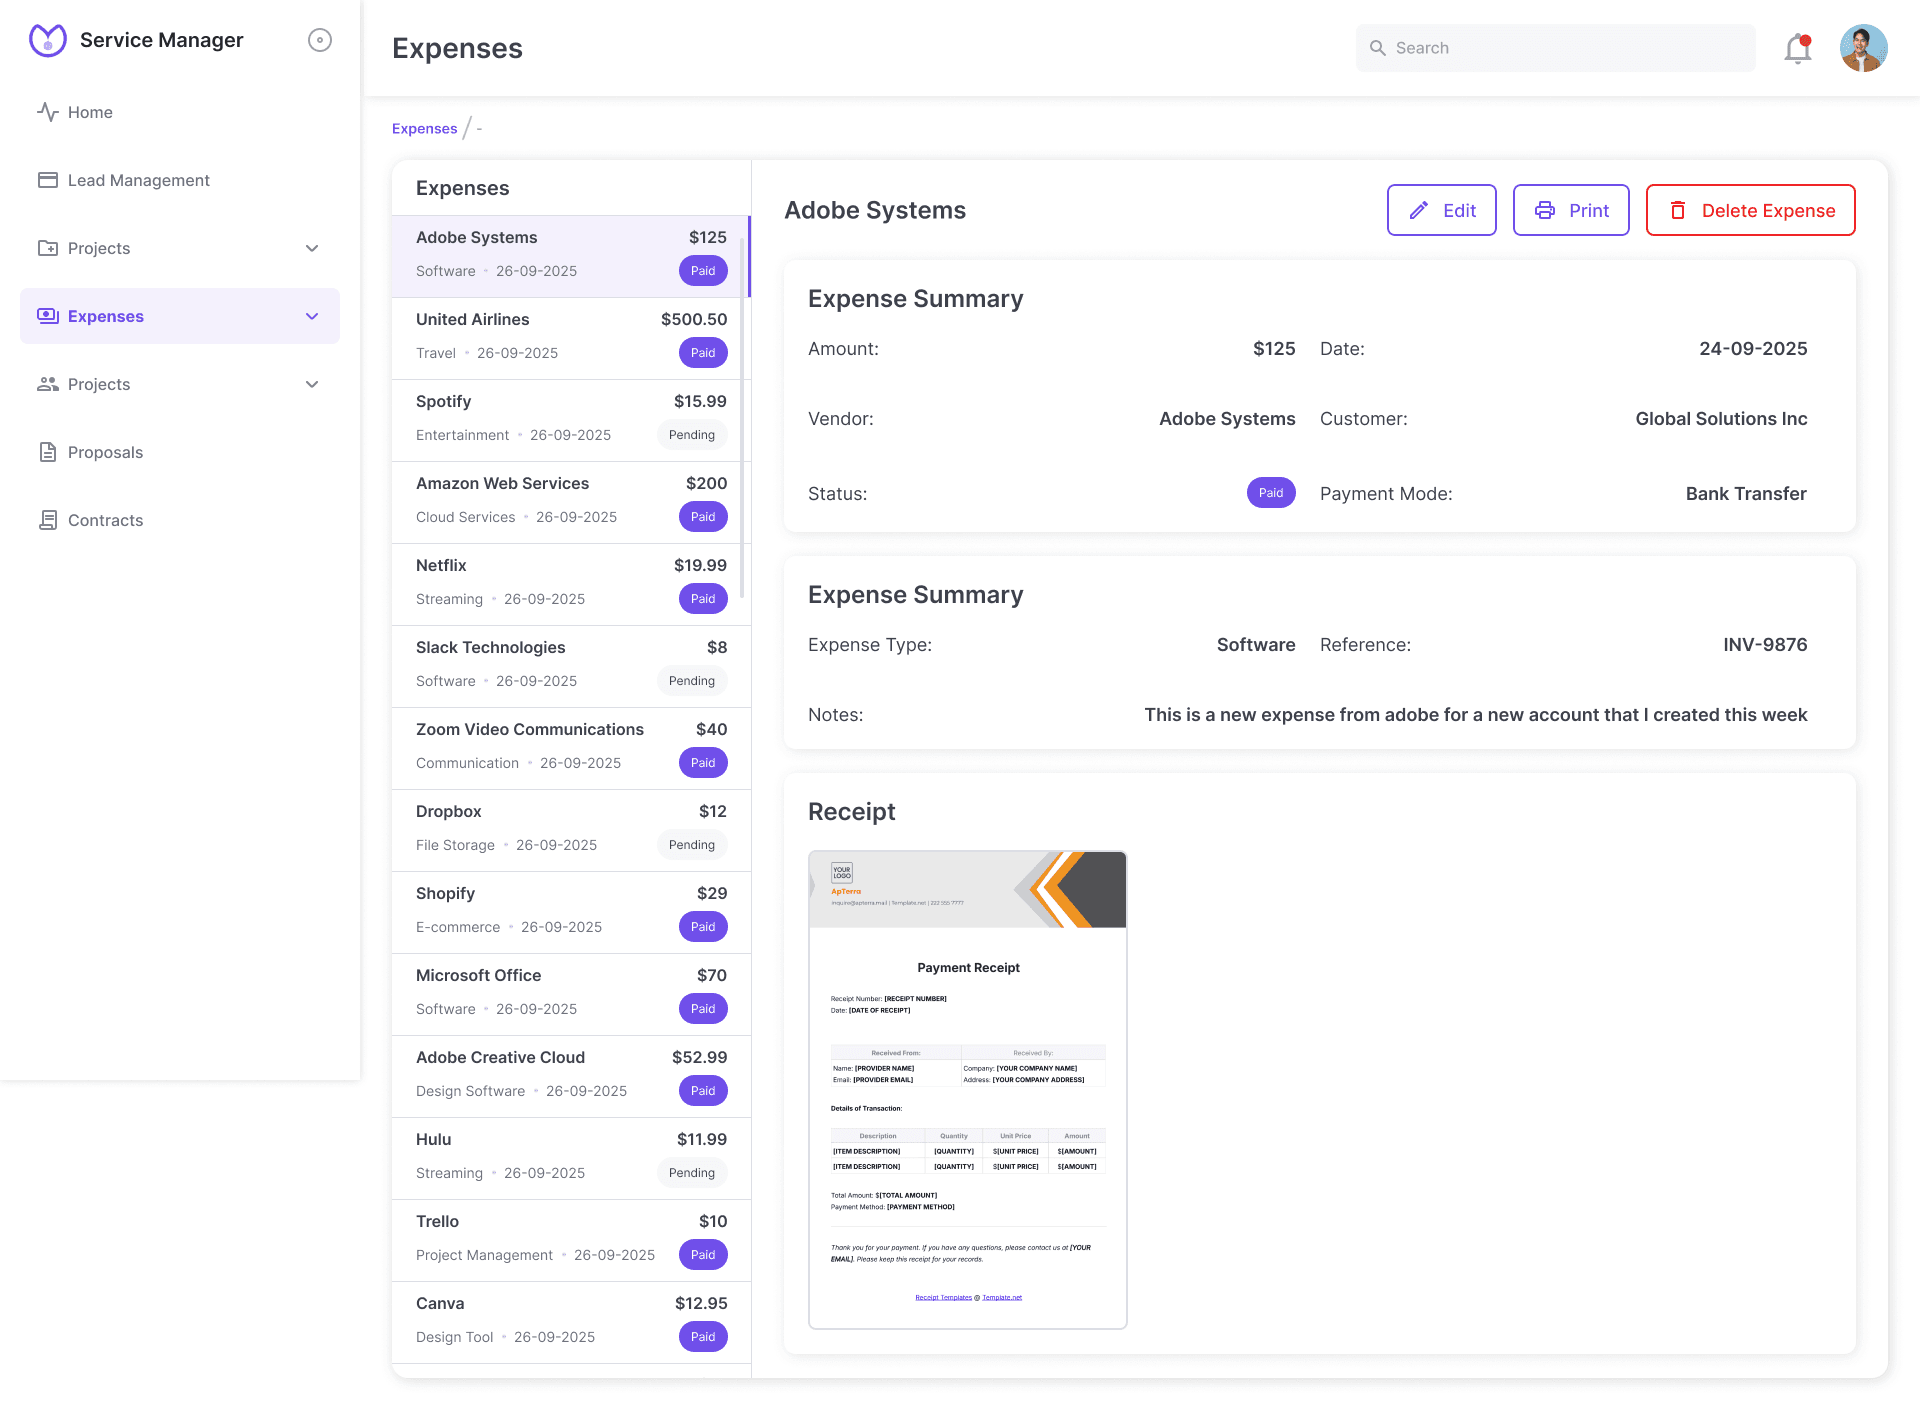The height and width of the screenshot is (1421, 1920).
Task: Click the Expenses breadcrumb link
Action: coord(424,129)
